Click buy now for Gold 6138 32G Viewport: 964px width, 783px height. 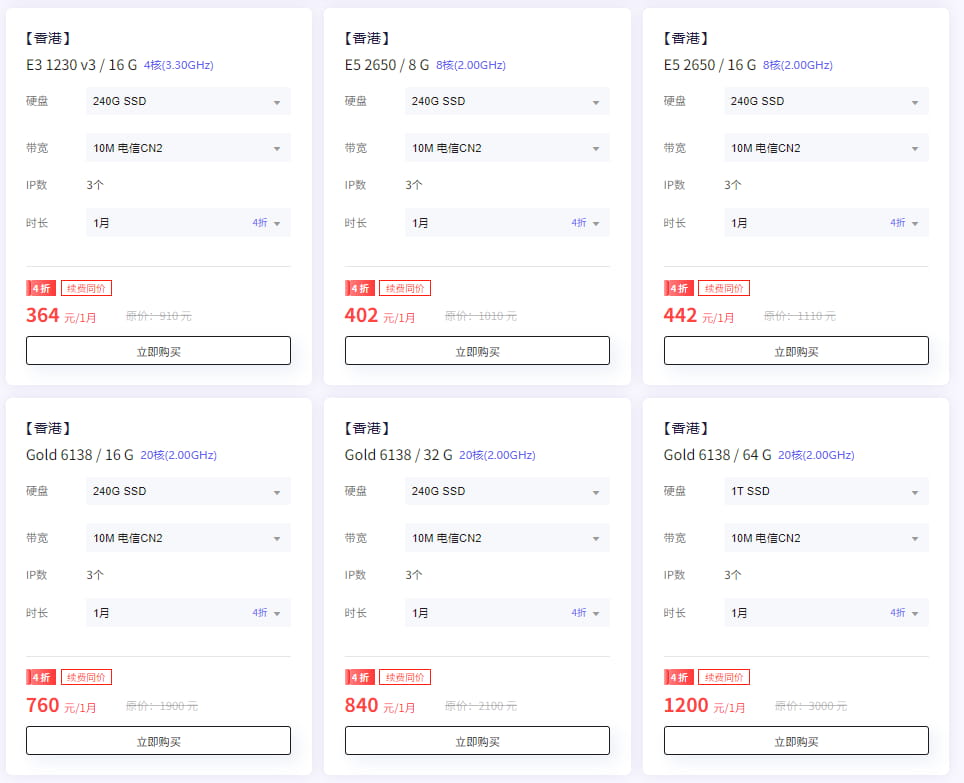[x=477, y=741]
